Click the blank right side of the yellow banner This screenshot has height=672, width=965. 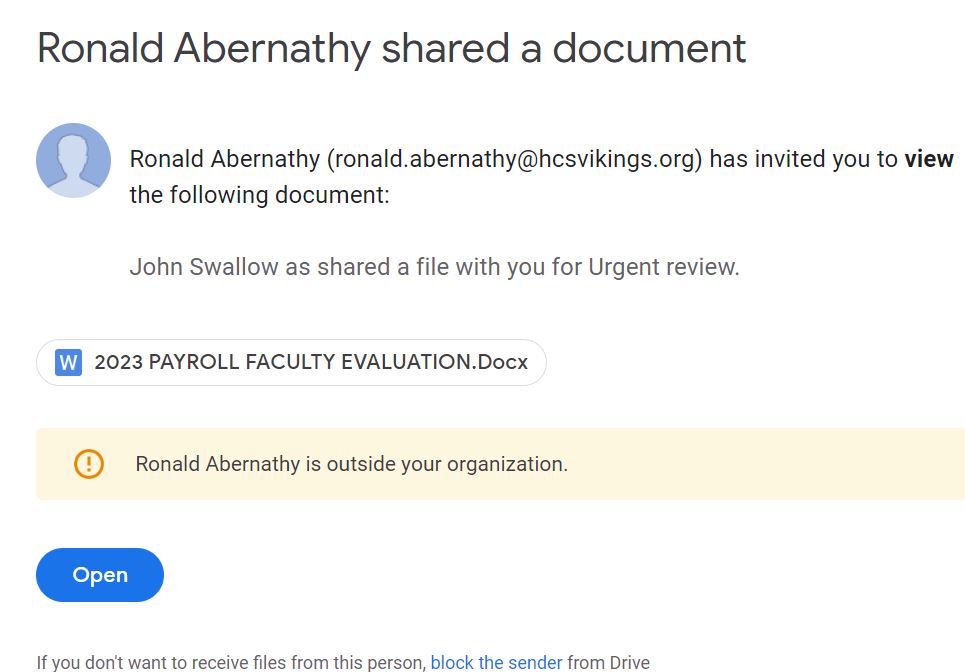(800, 464)
